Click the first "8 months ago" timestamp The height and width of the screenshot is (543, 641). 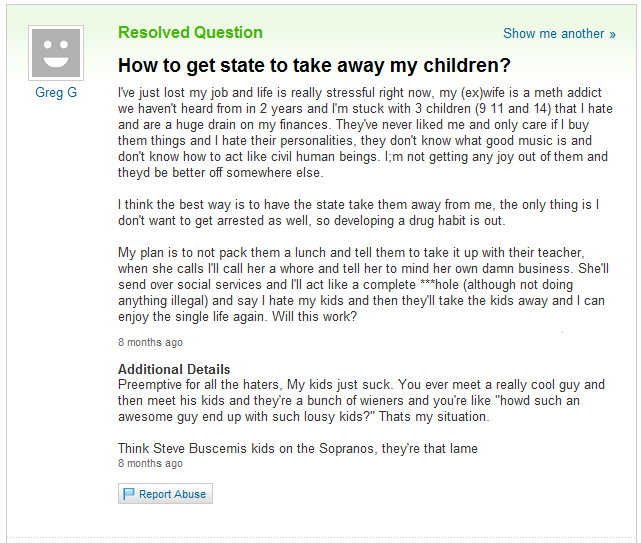coord(150,343)
